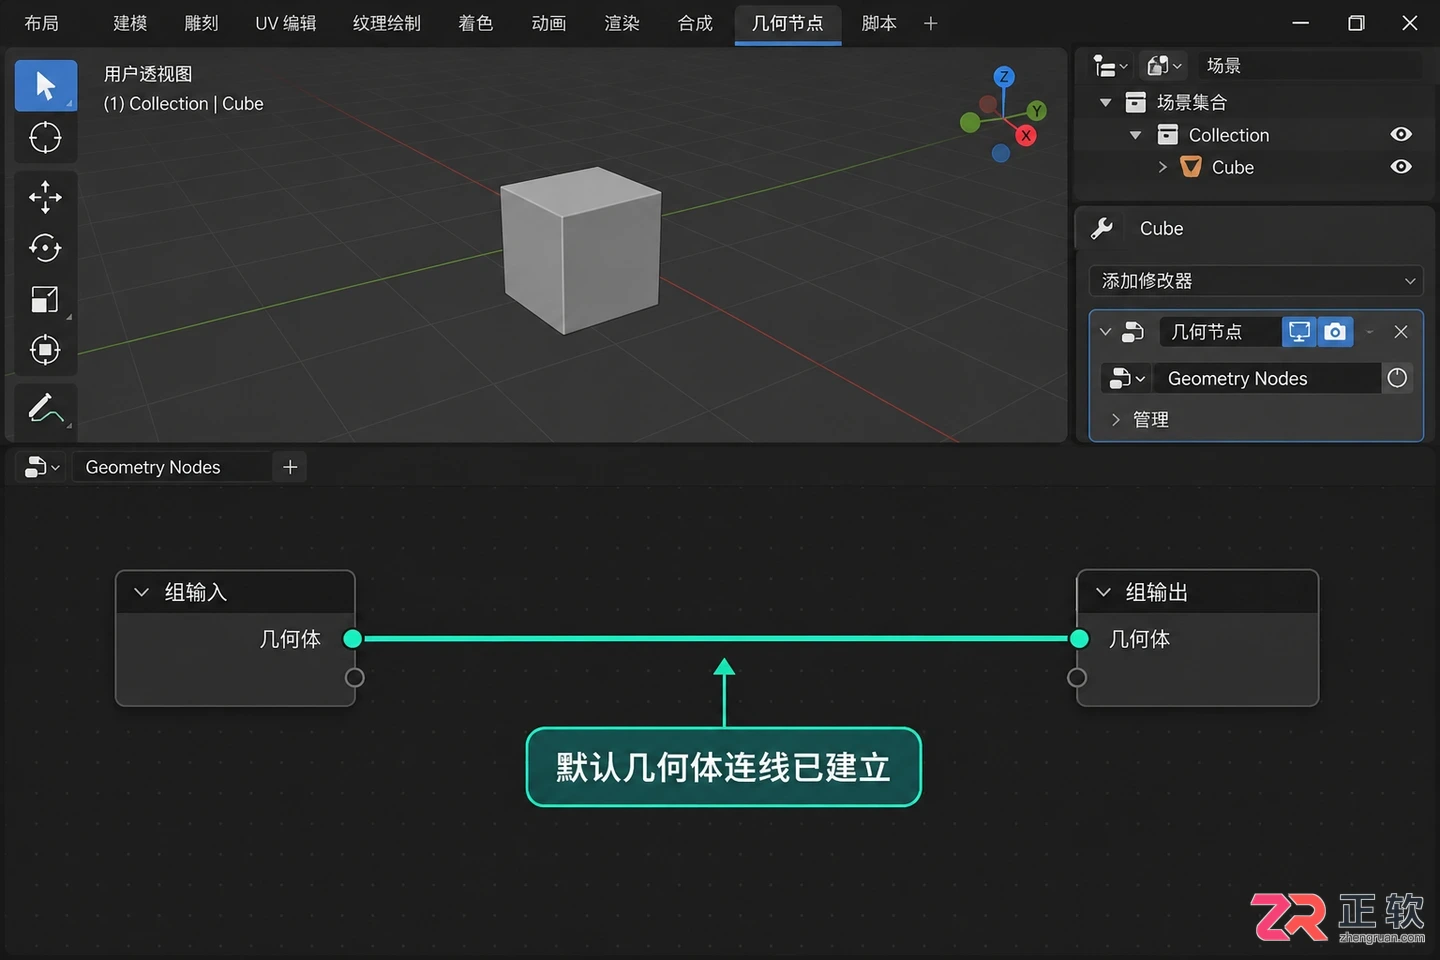The width and height of the screenshot is (1440, 960).
Task: Open the outliner editor type menu
Action: click(1110, 66)
